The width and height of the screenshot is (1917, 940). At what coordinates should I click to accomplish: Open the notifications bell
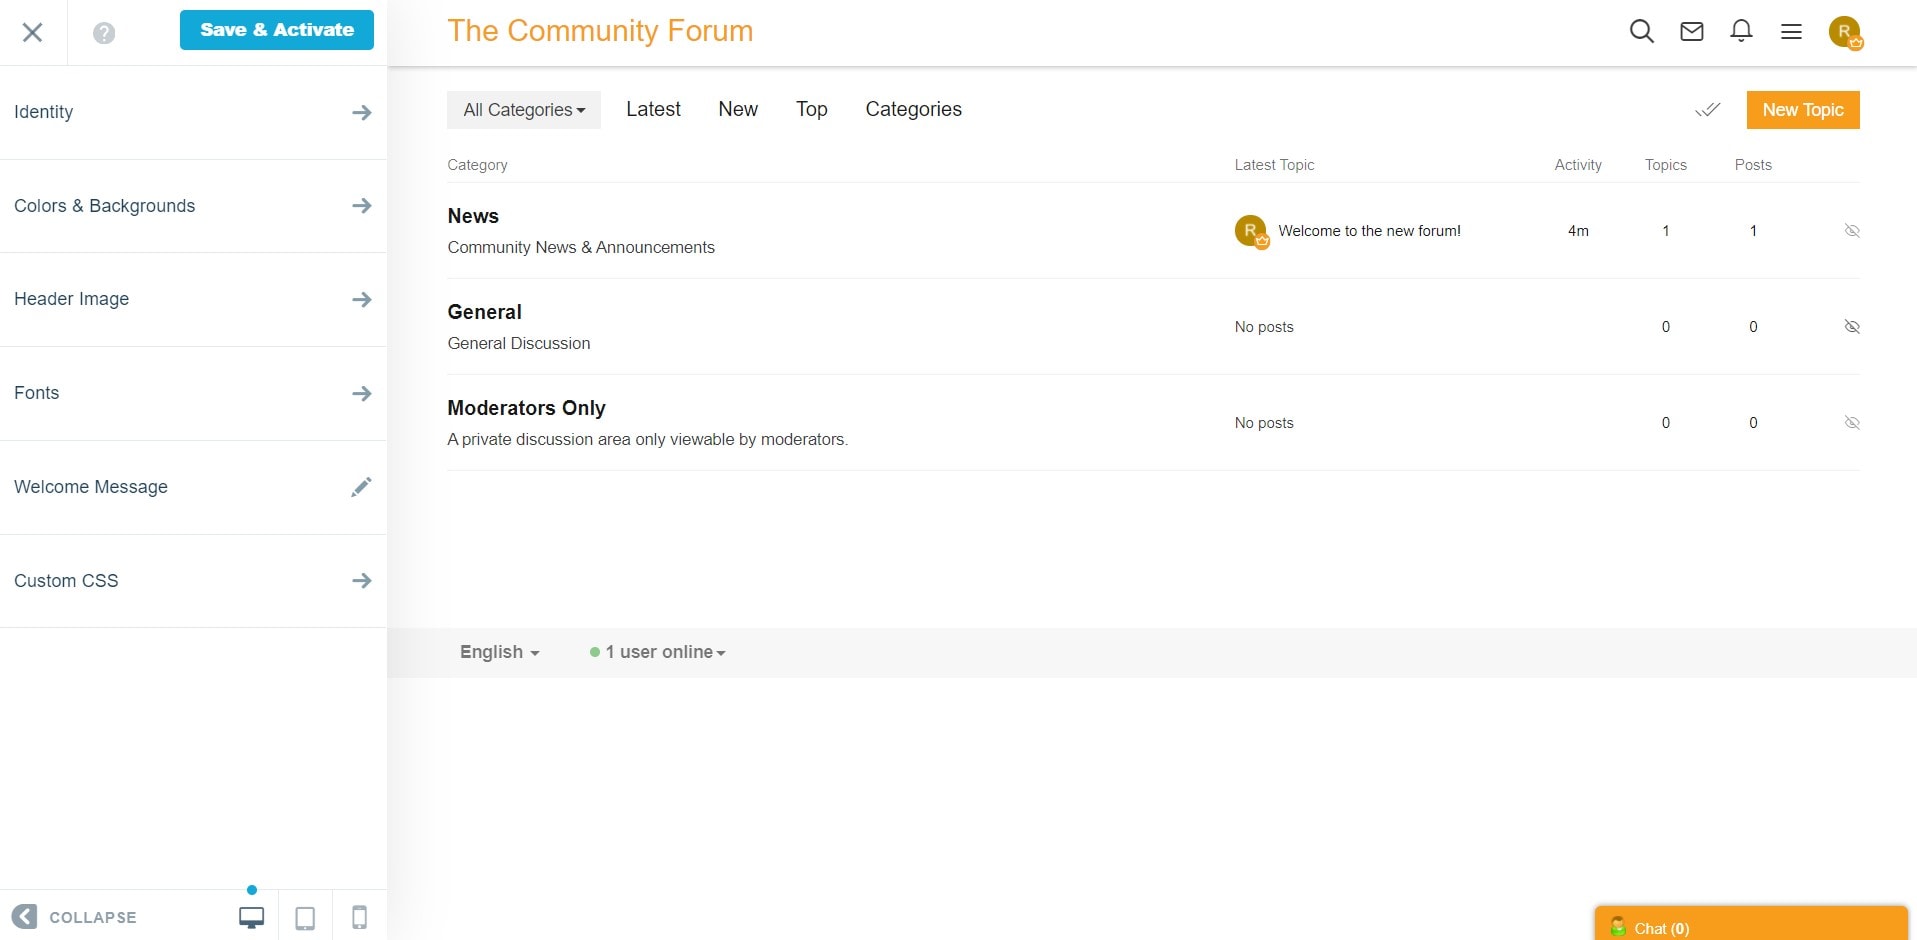1741,31
